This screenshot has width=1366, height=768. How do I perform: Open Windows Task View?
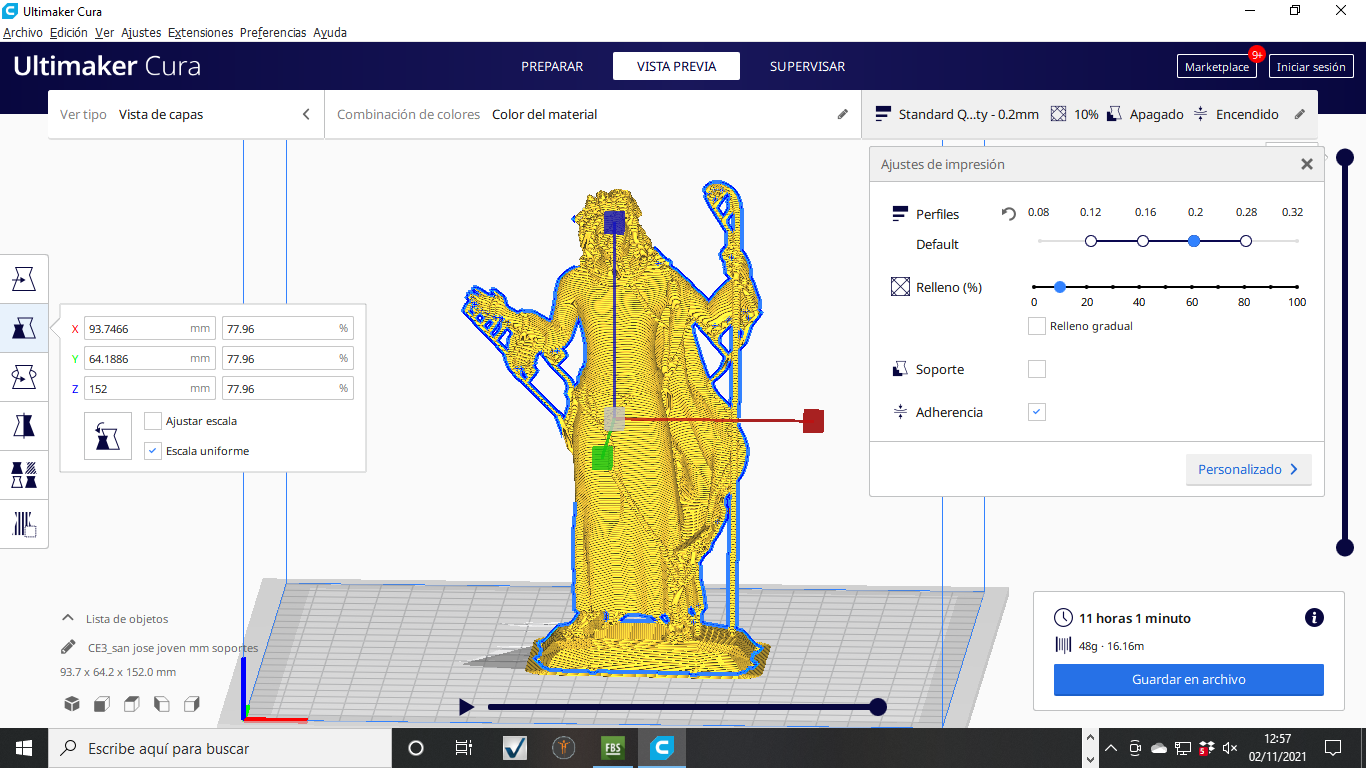[x=464, y=748]
